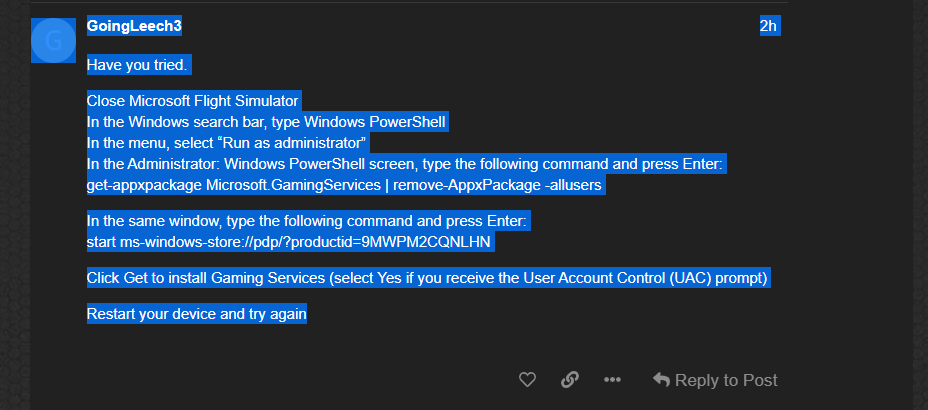
Task: Click the Administrator: Windows PowerShell screen line
Action: coord(405,164)
